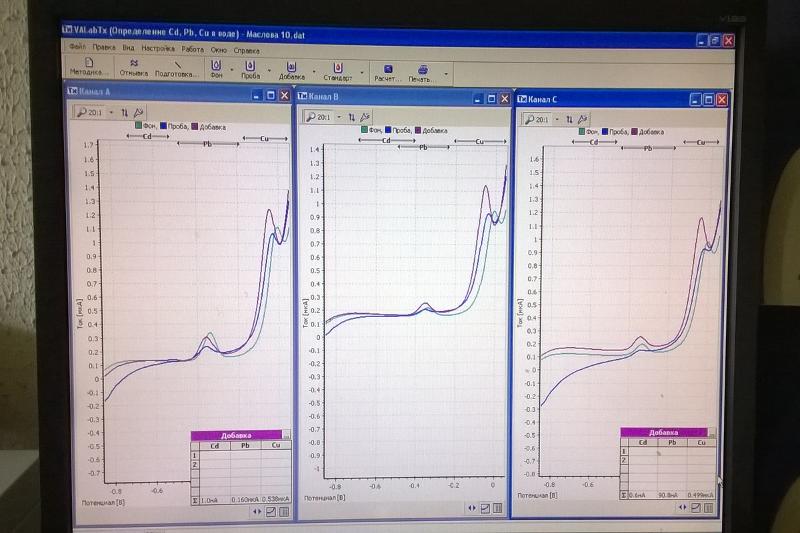Toggle graph view button in Канал C
Viewport: 800px width, 533px height.
tap(695, 507)
